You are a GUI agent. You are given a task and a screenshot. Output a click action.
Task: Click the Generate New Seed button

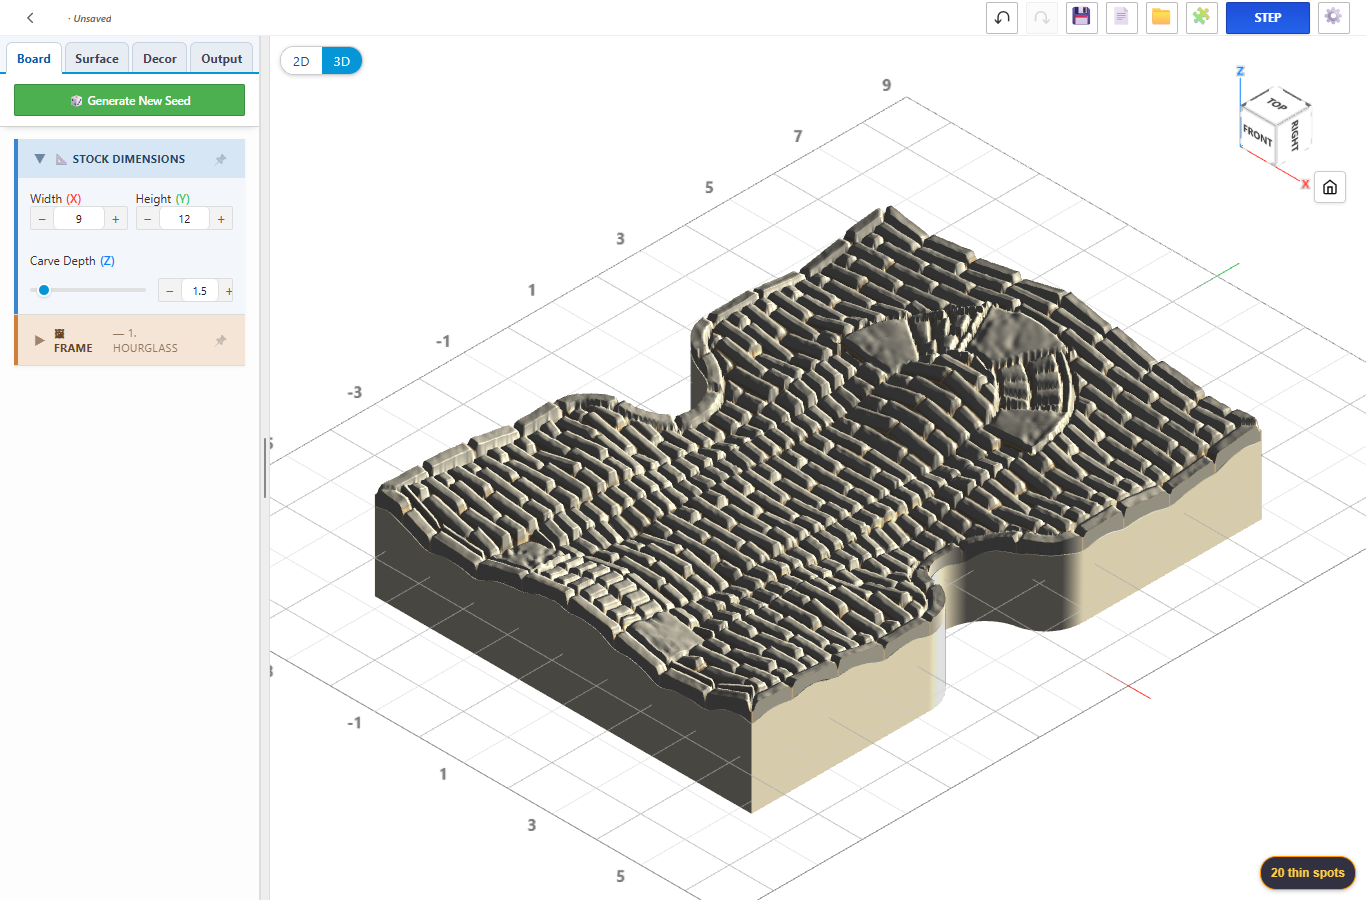(129, 100)
